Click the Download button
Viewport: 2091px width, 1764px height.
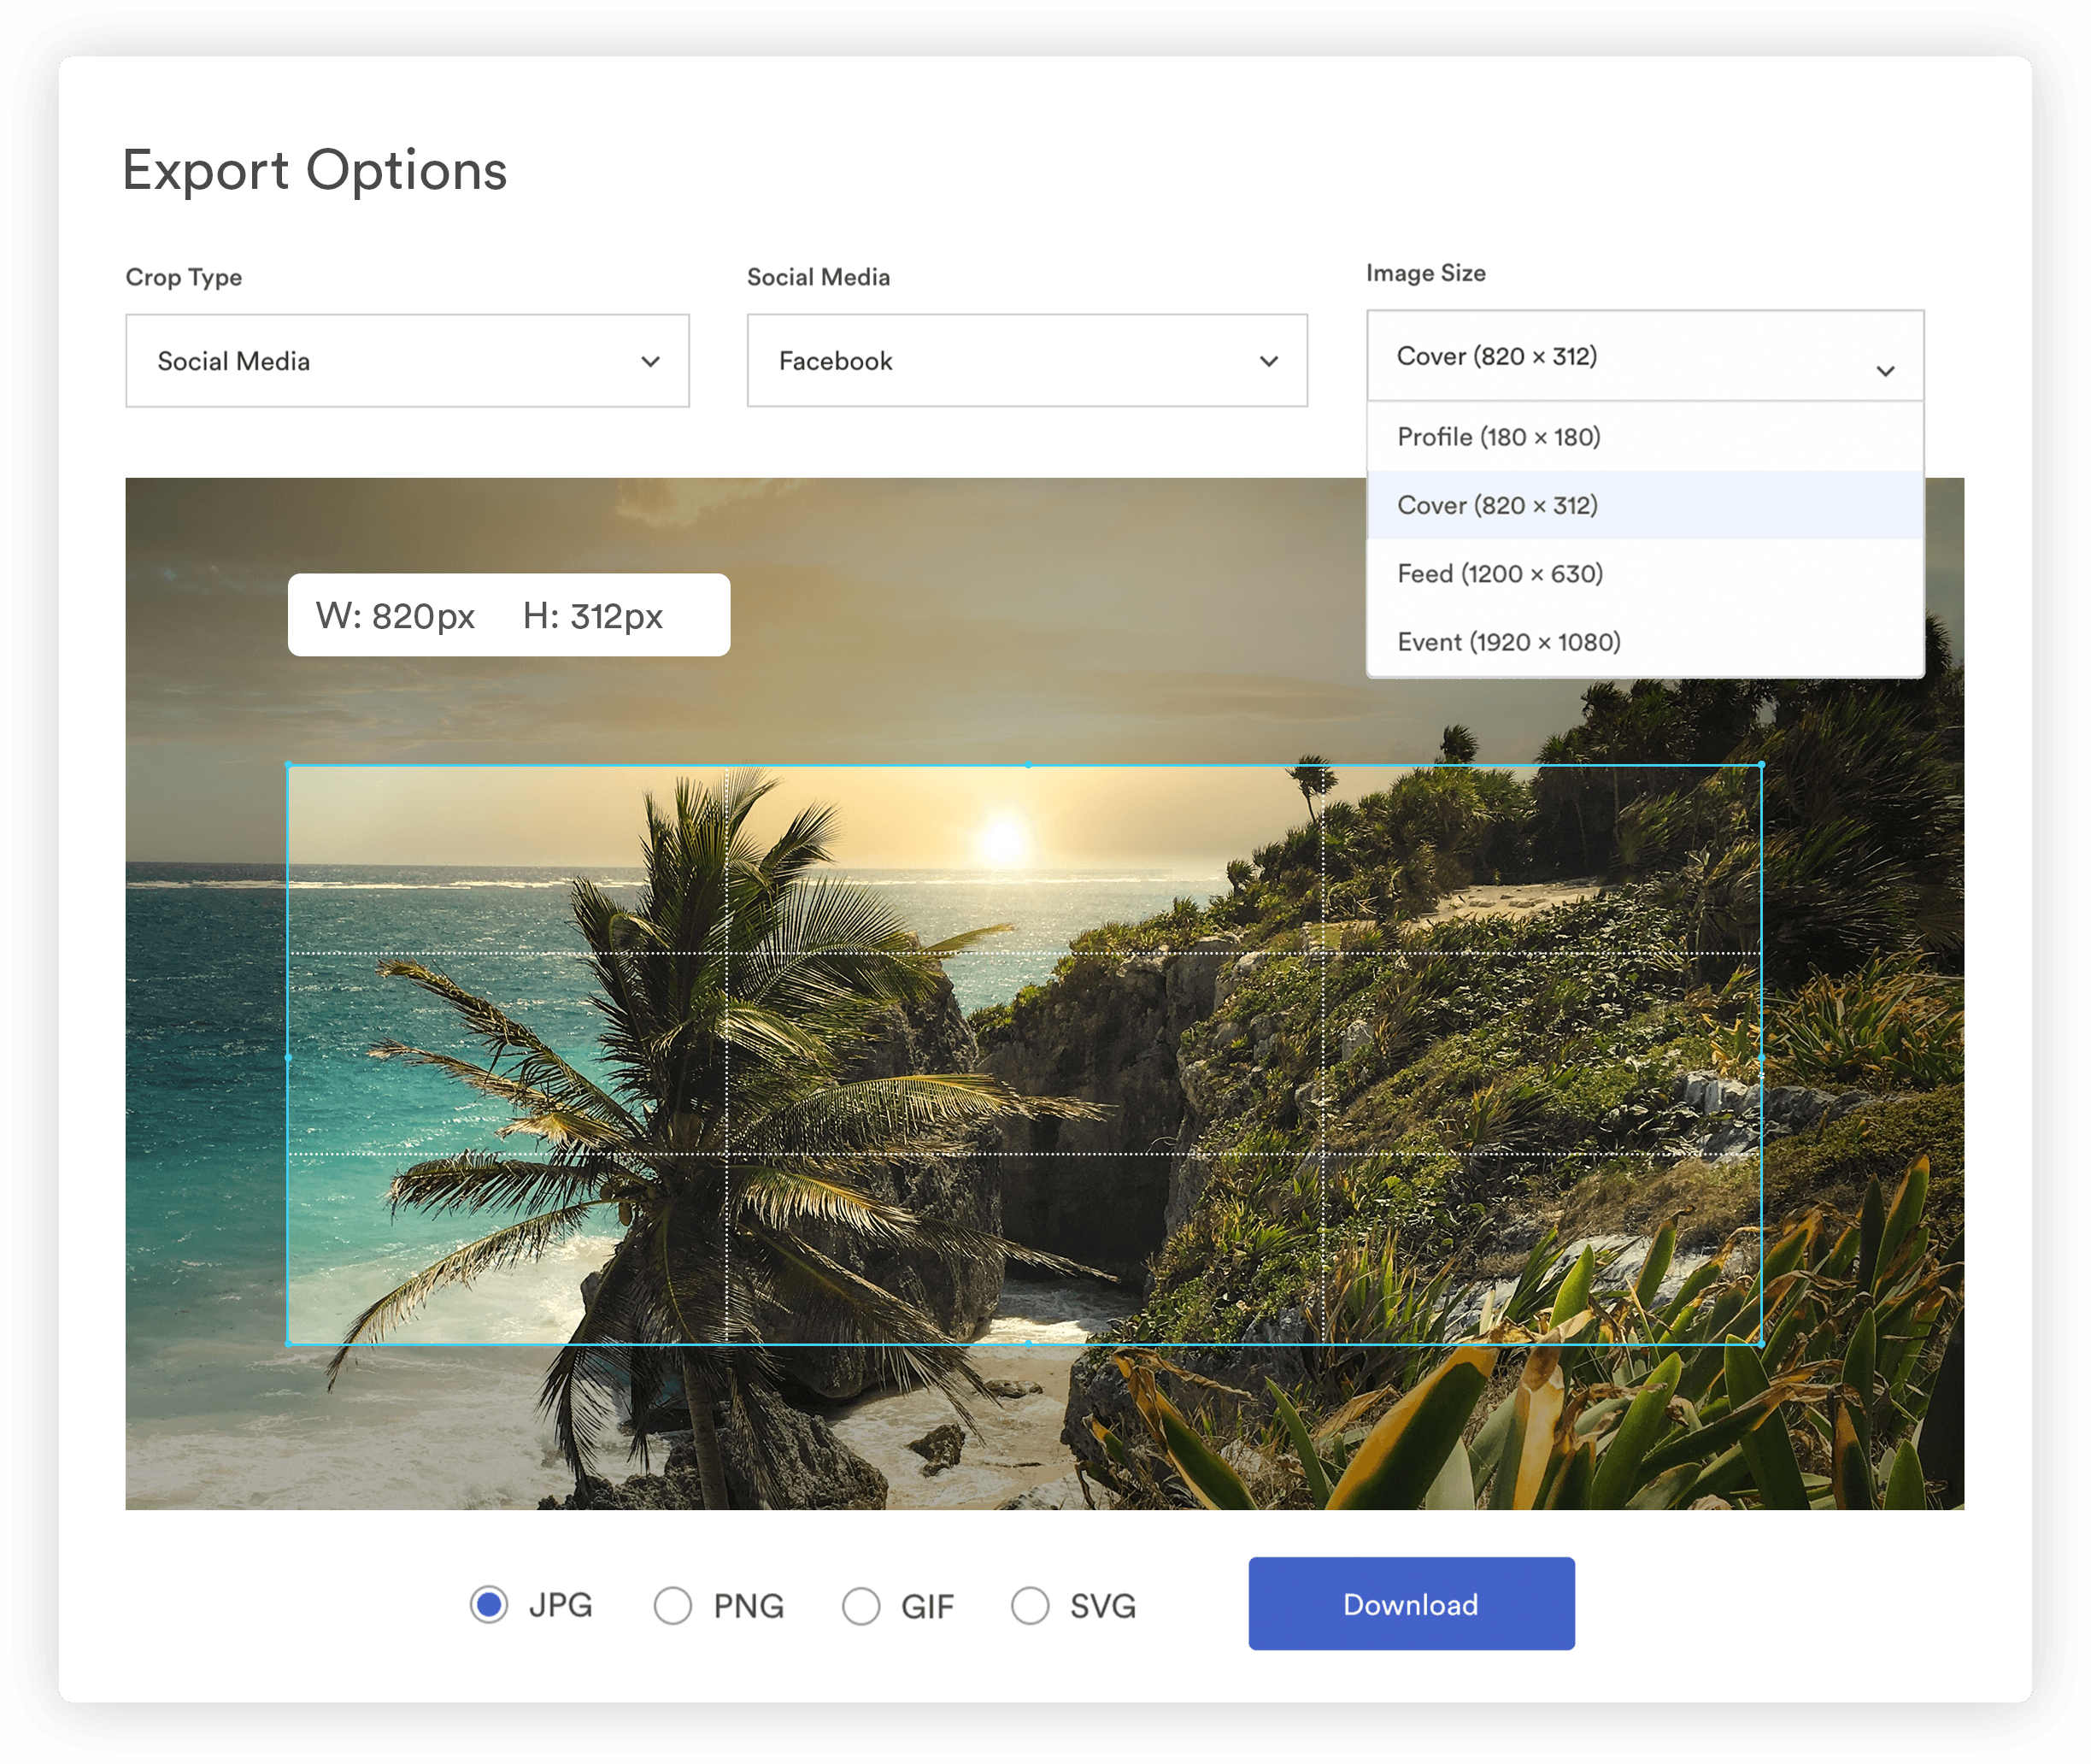[x=1410, y=1603]
